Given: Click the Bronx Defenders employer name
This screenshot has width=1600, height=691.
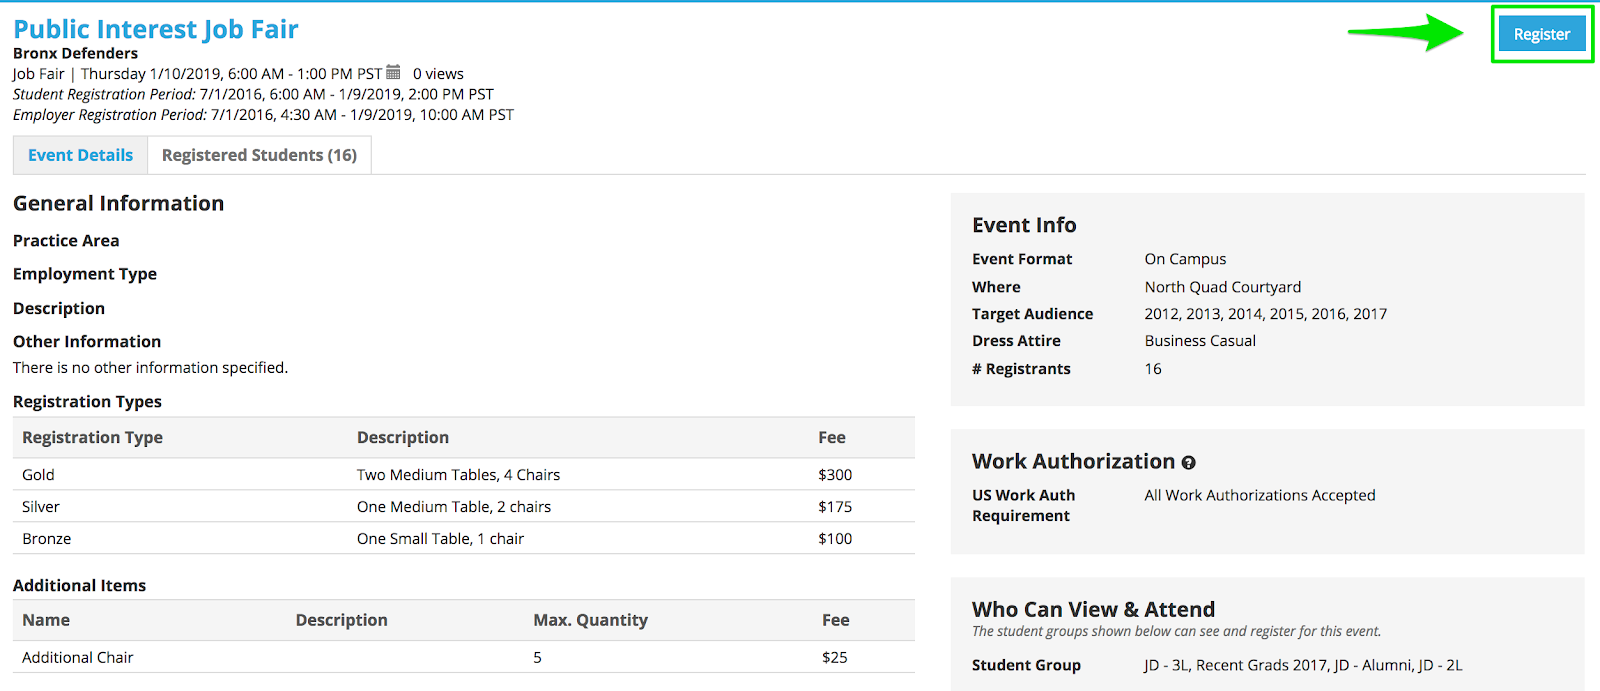Looking at the screenshot, I should (75, 53).
